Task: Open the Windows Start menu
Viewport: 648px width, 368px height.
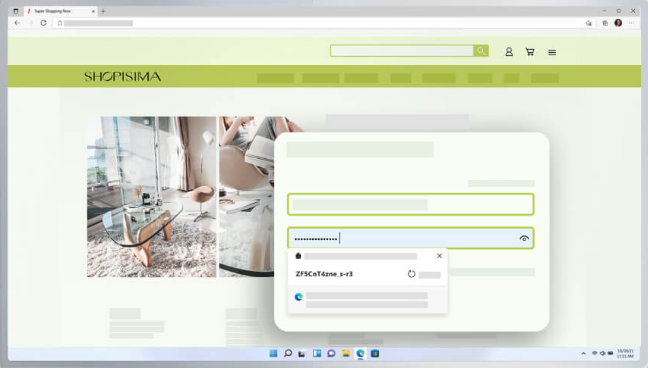Action: 273,354
